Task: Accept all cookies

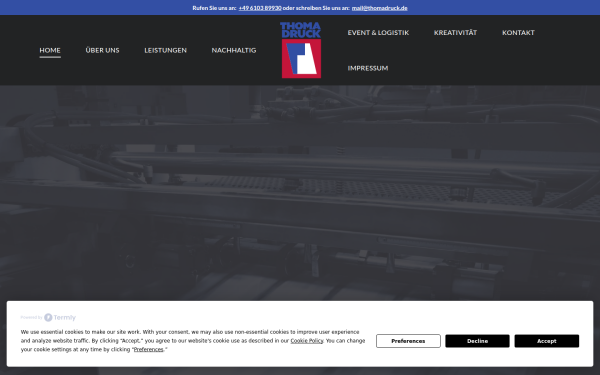Action: click(x=546, y=341)
